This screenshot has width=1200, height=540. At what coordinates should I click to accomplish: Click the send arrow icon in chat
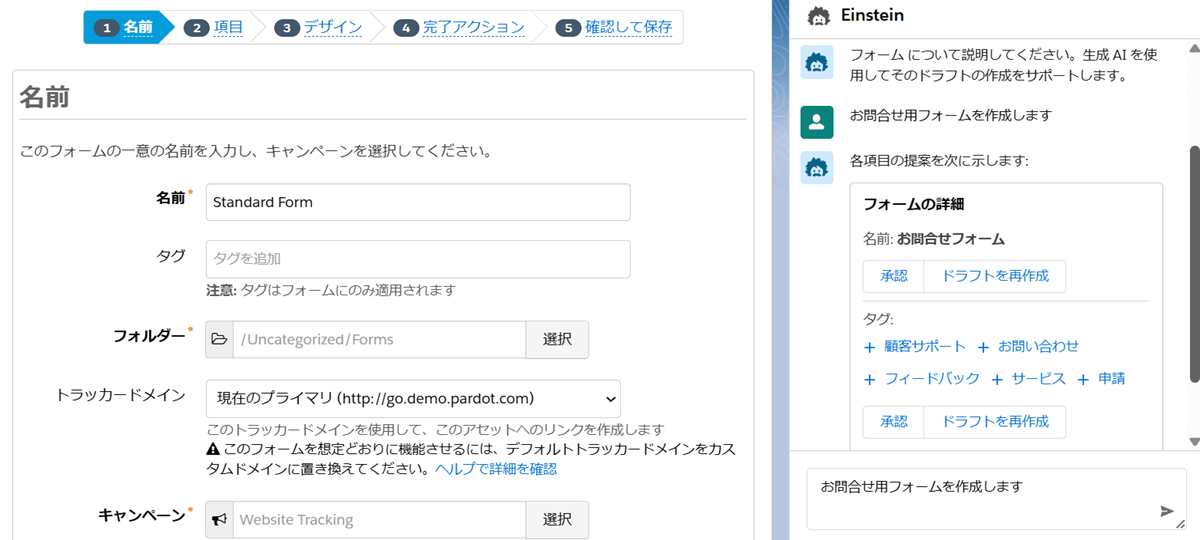coord(1166,511)
